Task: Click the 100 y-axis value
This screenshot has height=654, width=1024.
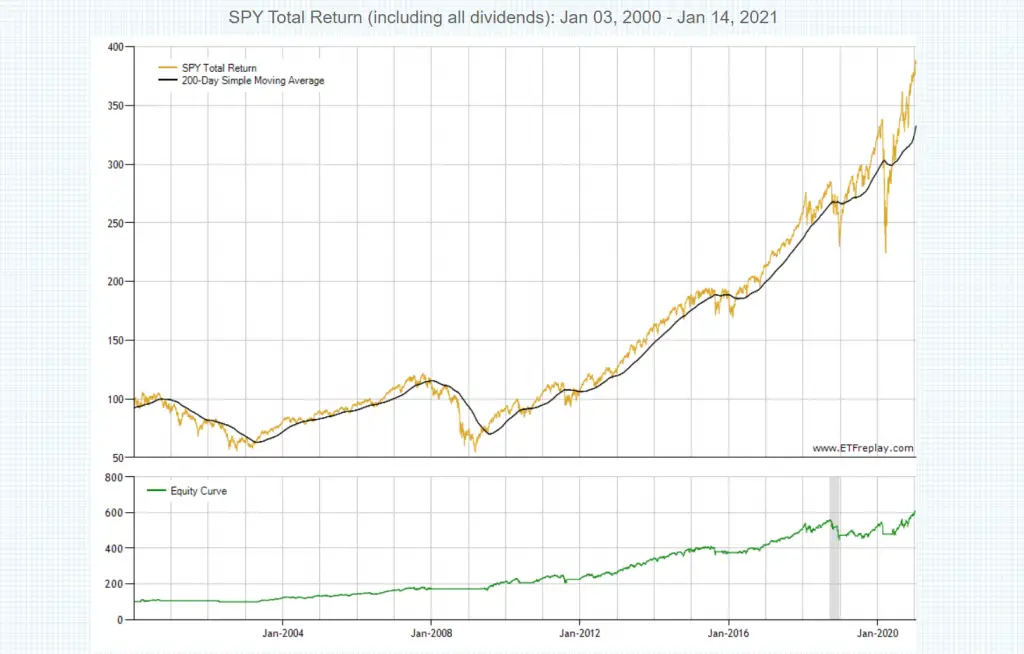Action: (x=116, y=399)
